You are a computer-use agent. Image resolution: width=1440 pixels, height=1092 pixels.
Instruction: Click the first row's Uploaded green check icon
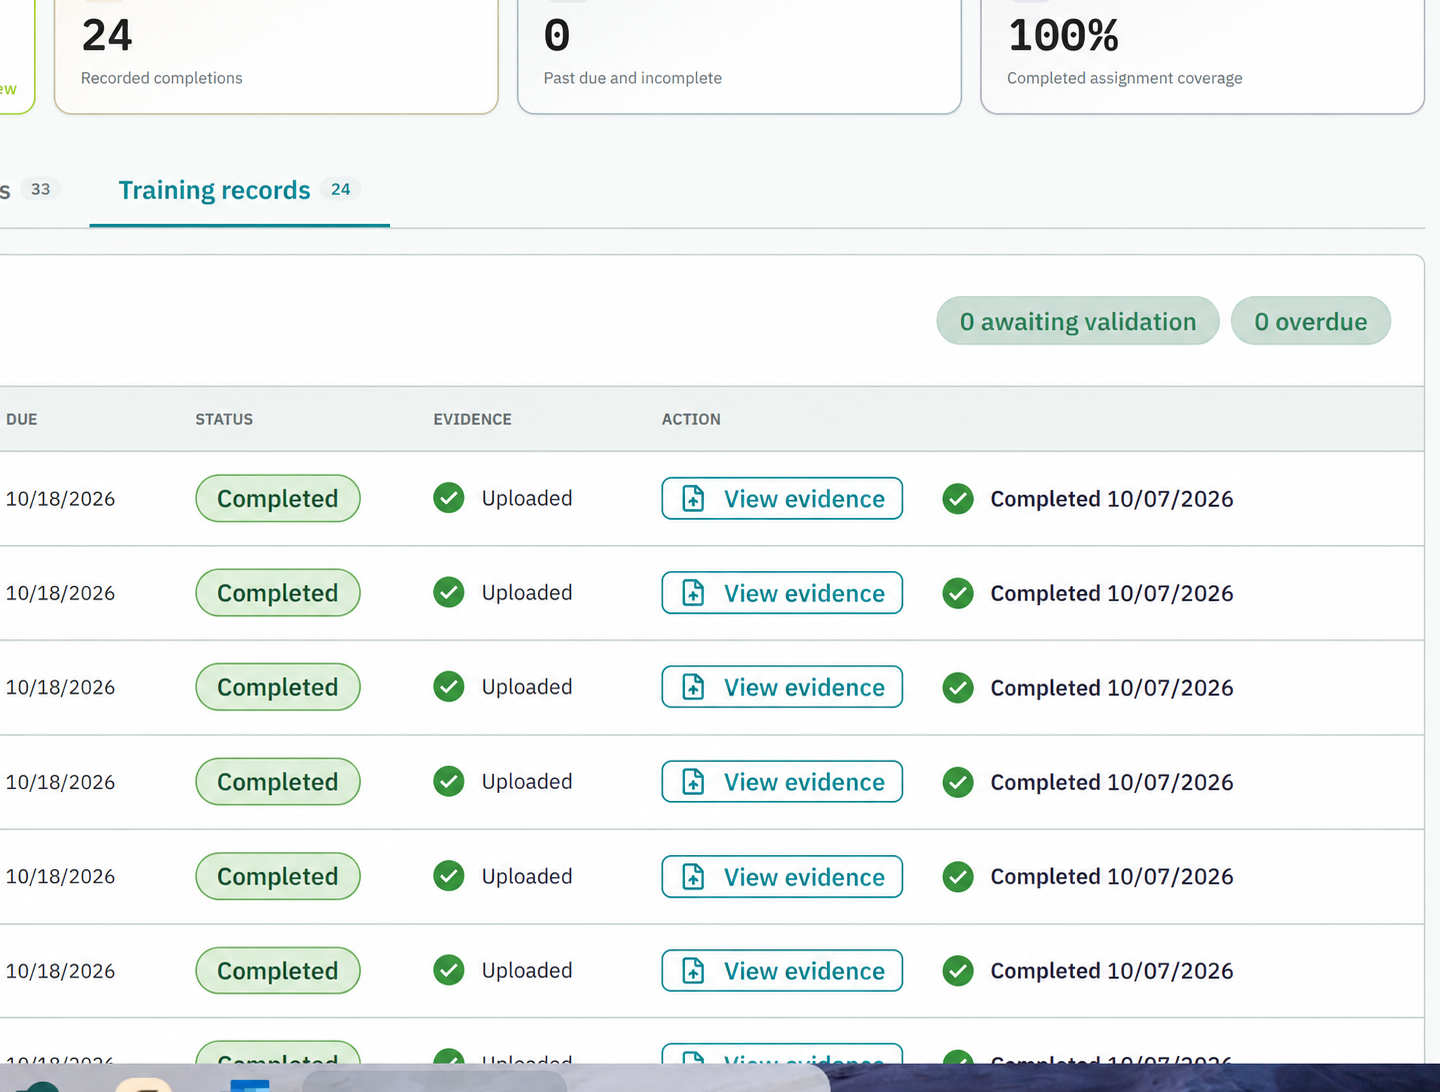coord(449,497)
